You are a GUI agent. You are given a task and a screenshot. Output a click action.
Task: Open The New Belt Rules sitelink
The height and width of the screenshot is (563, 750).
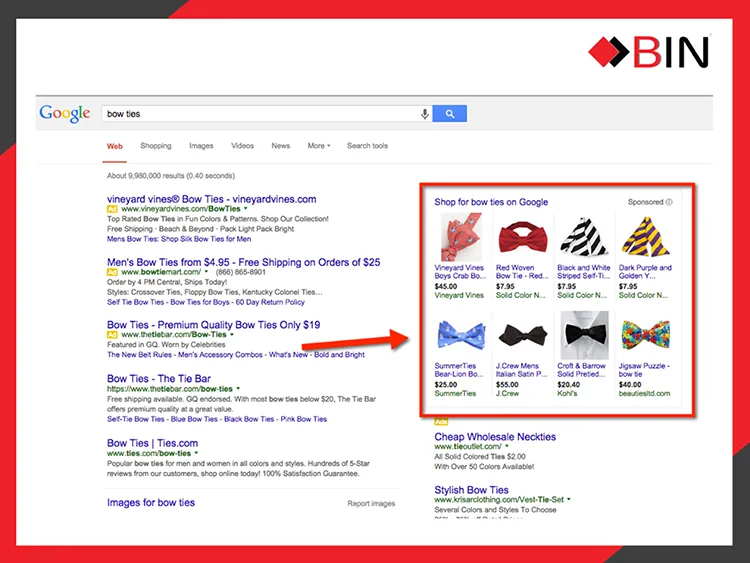pos(139,355)
